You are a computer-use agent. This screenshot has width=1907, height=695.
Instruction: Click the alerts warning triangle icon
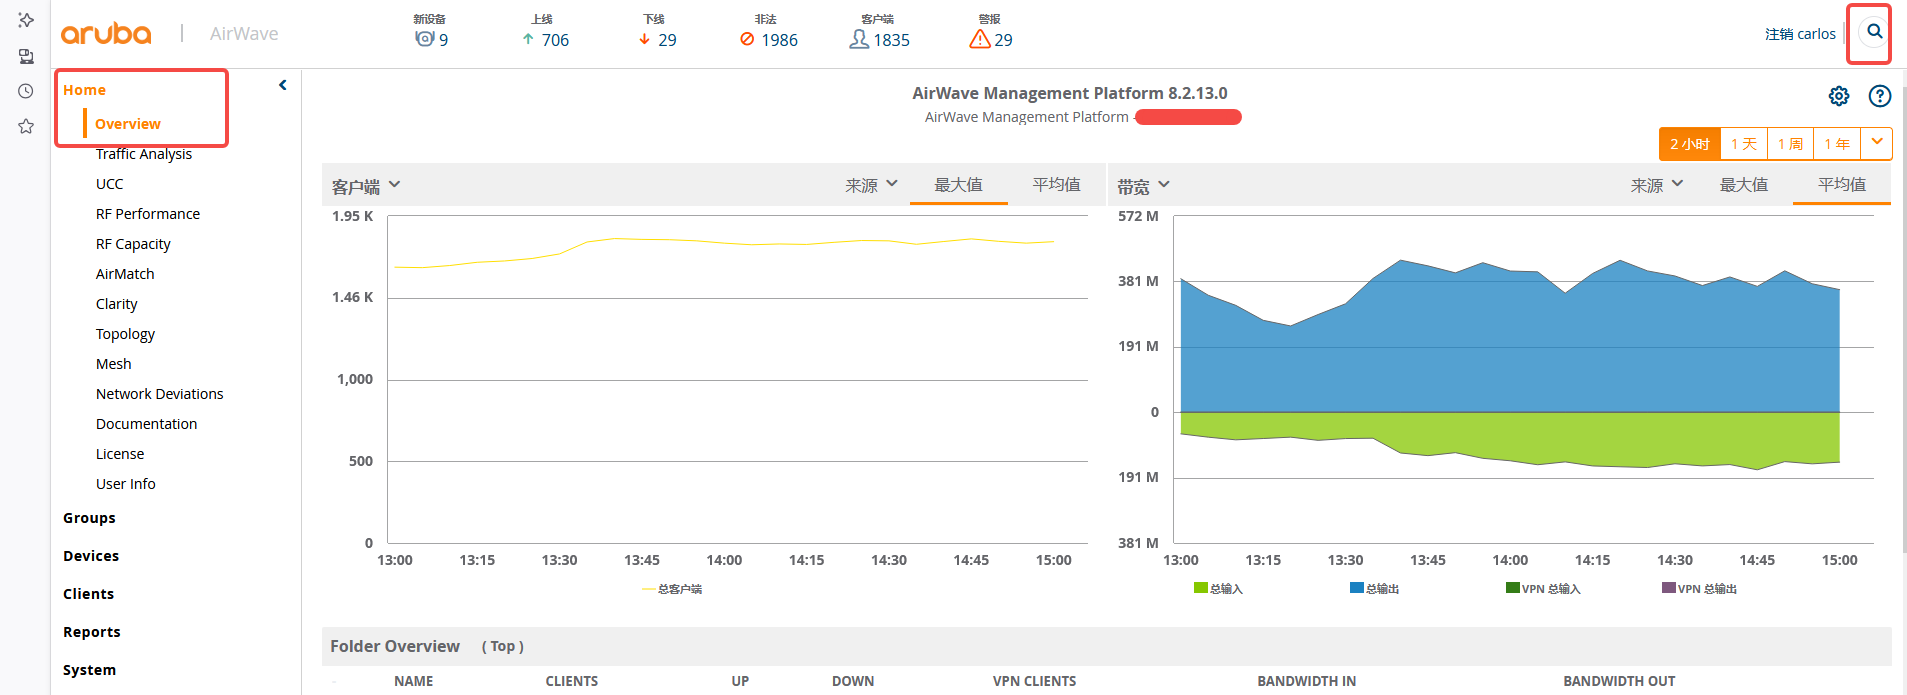980,39
